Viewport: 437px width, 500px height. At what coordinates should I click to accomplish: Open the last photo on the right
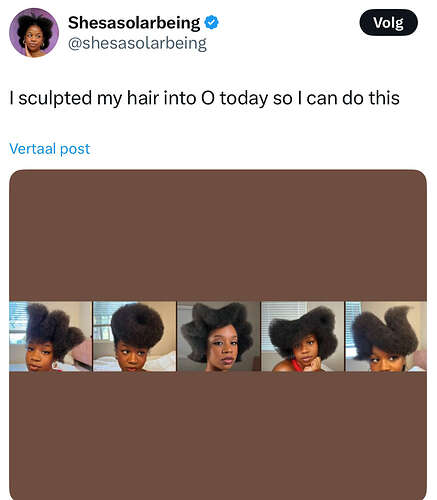coord(386,336)
